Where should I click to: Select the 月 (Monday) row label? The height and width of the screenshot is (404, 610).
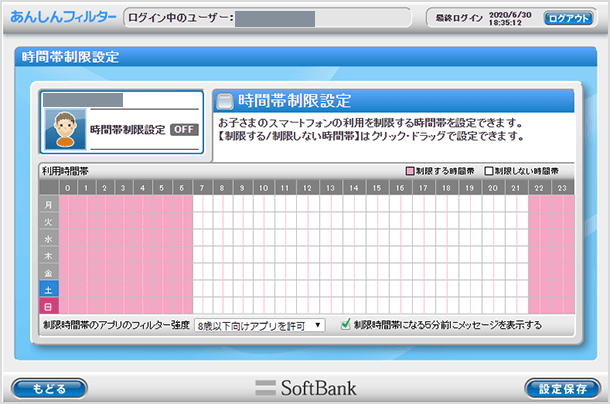pos(48,204)
